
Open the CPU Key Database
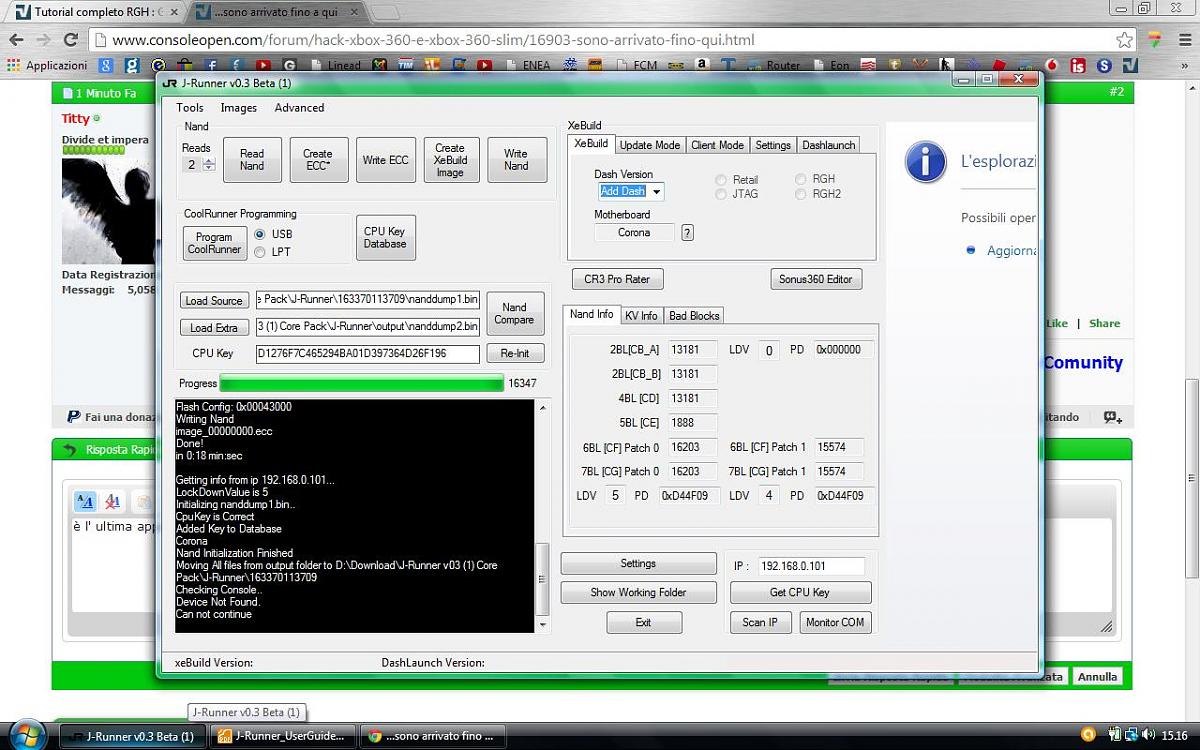(x=385, y=238)
